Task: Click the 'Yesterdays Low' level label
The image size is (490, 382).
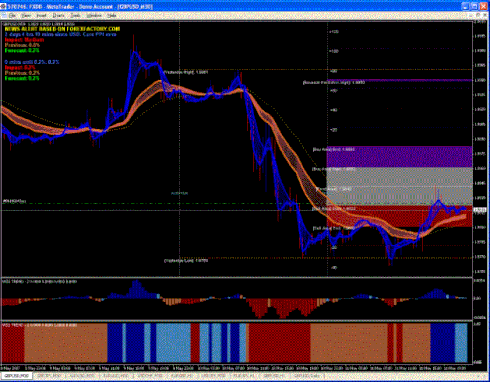Action: pyautogui.click(x=186, y=261)
